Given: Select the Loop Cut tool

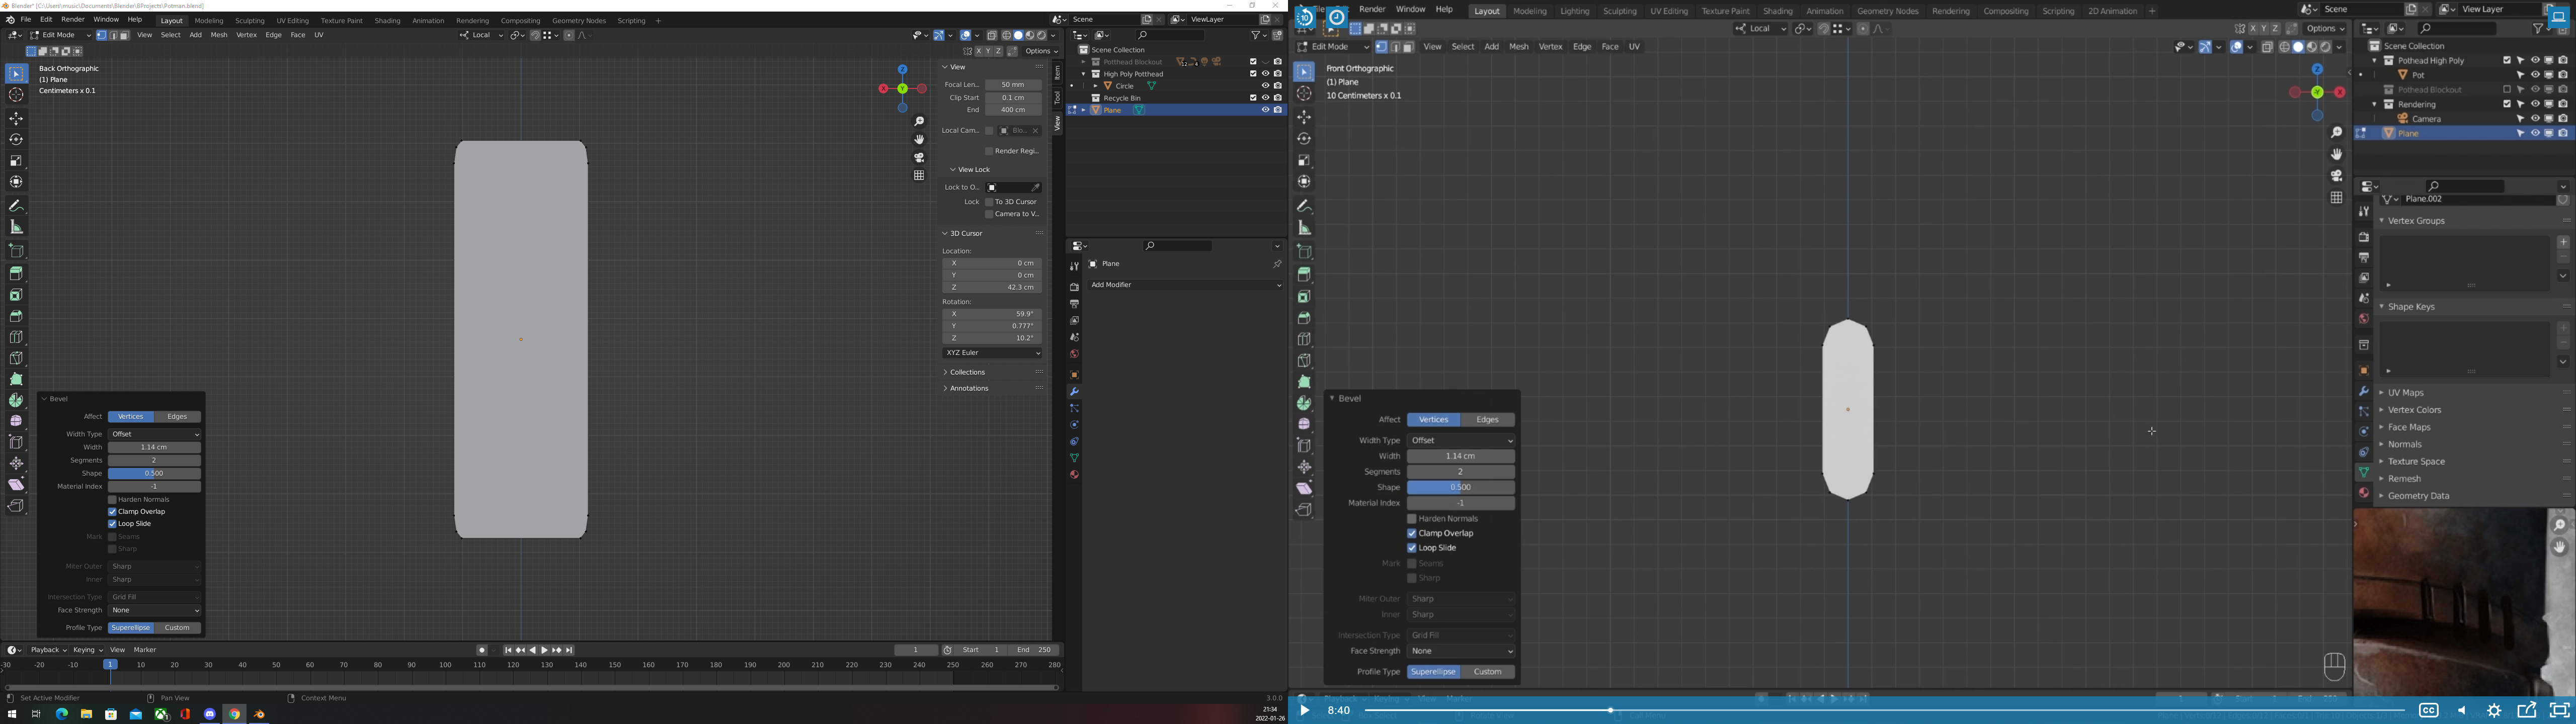Looking at the screenshot, I should (x=16, y=337).
